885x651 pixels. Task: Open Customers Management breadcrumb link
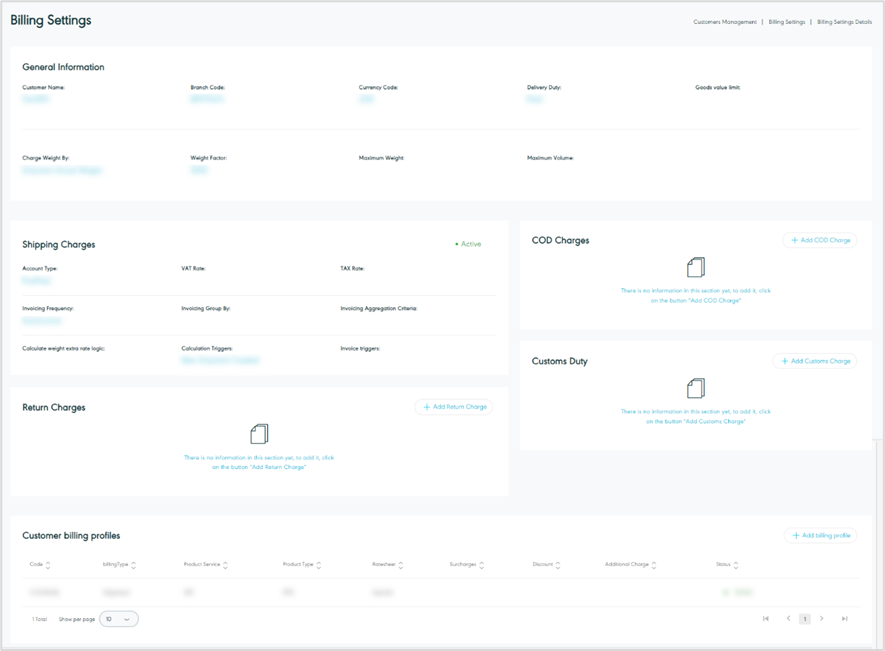pyautogui.click(x=724, y=22)
